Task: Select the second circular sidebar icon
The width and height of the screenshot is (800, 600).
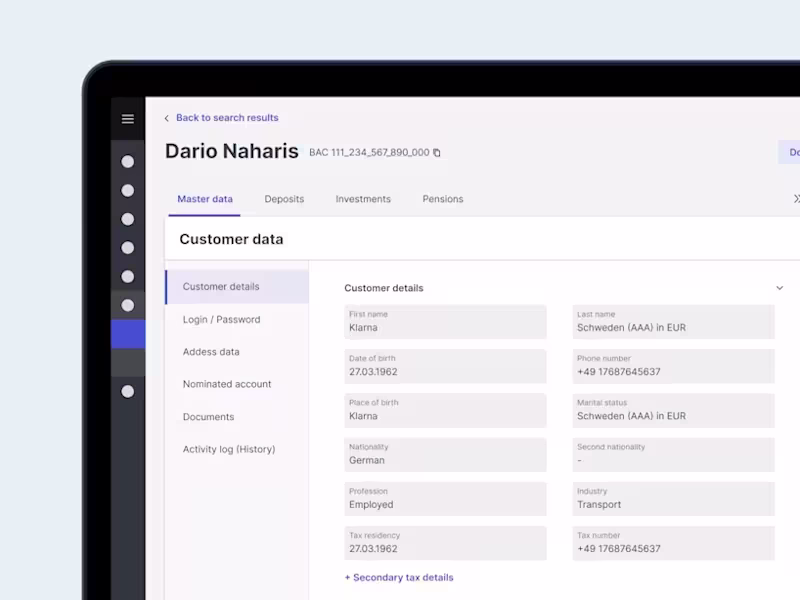Action: tap(127, 190)
